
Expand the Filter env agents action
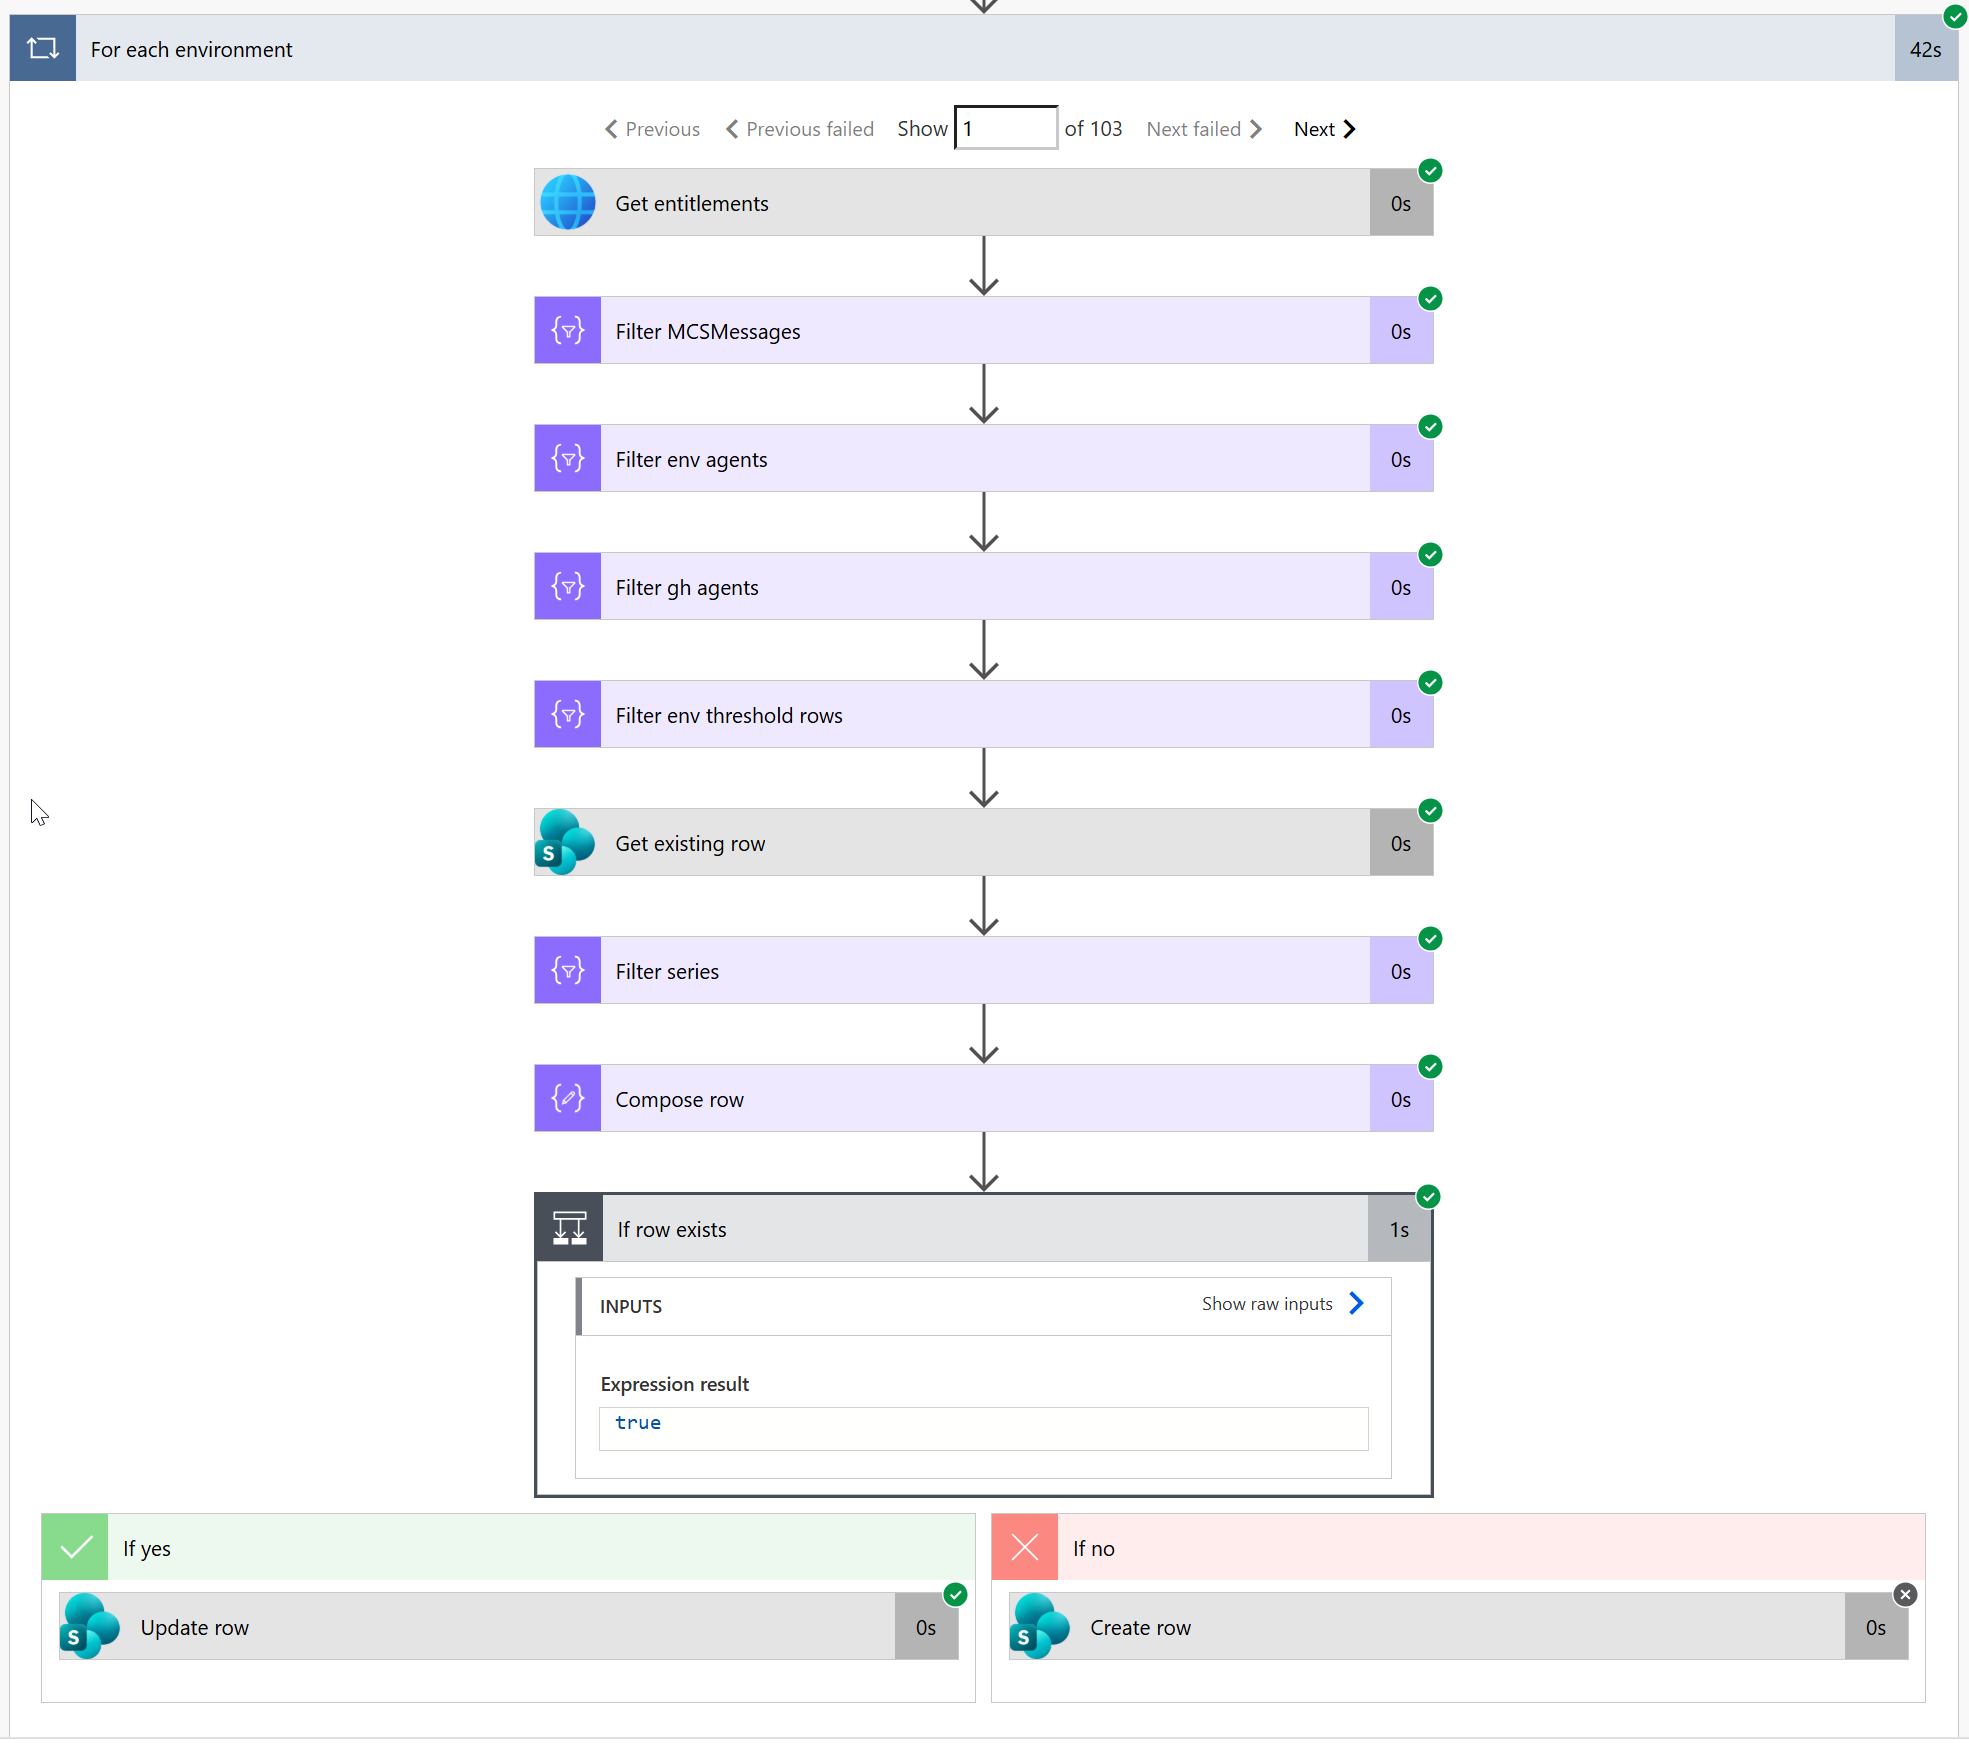[984, 459]
